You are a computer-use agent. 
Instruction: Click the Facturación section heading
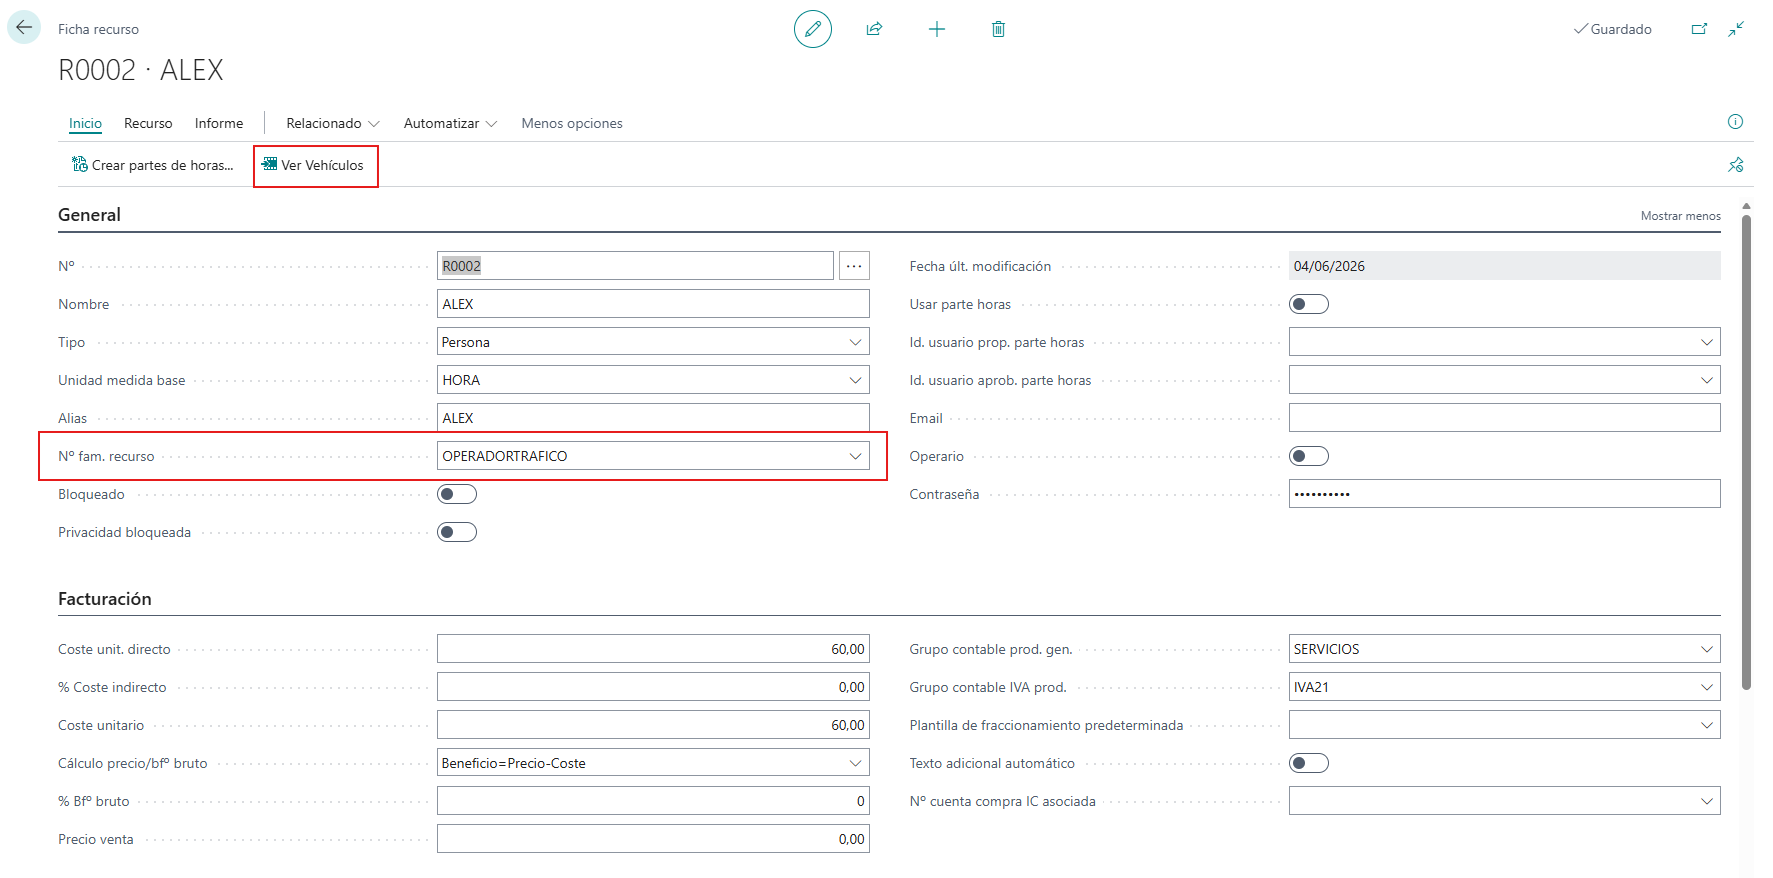coord(105,599)
